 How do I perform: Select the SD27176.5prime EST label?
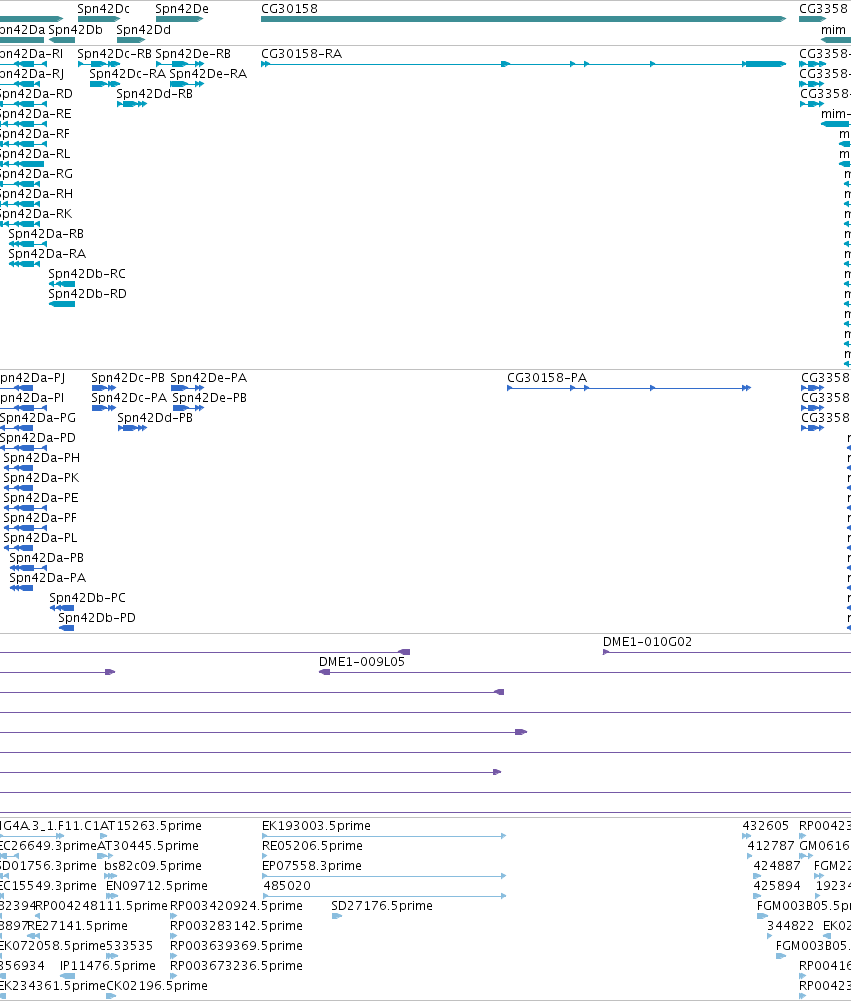382,906
